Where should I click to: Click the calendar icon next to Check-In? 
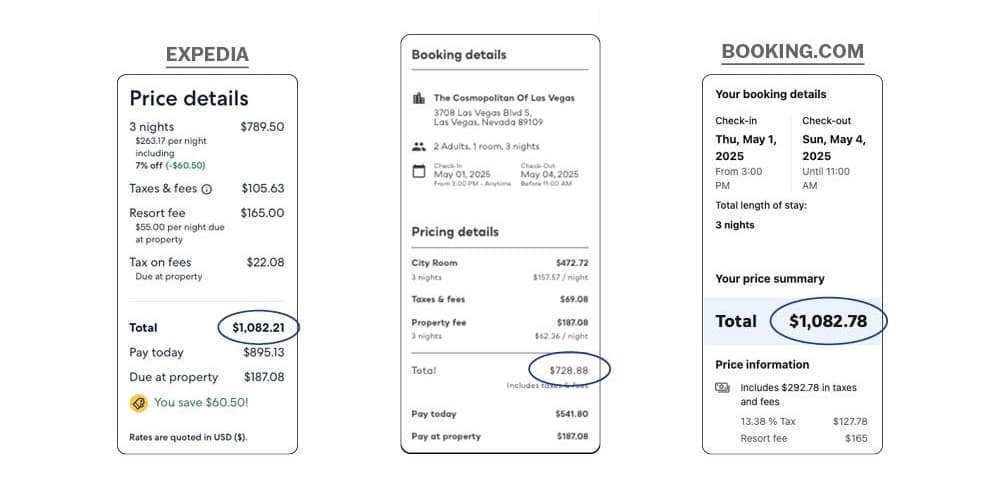pyautogui.click(x=419, y=171)
